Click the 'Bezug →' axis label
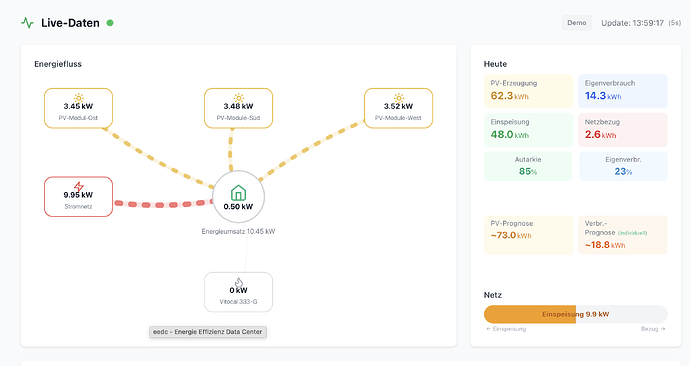 tap(653, 329)
